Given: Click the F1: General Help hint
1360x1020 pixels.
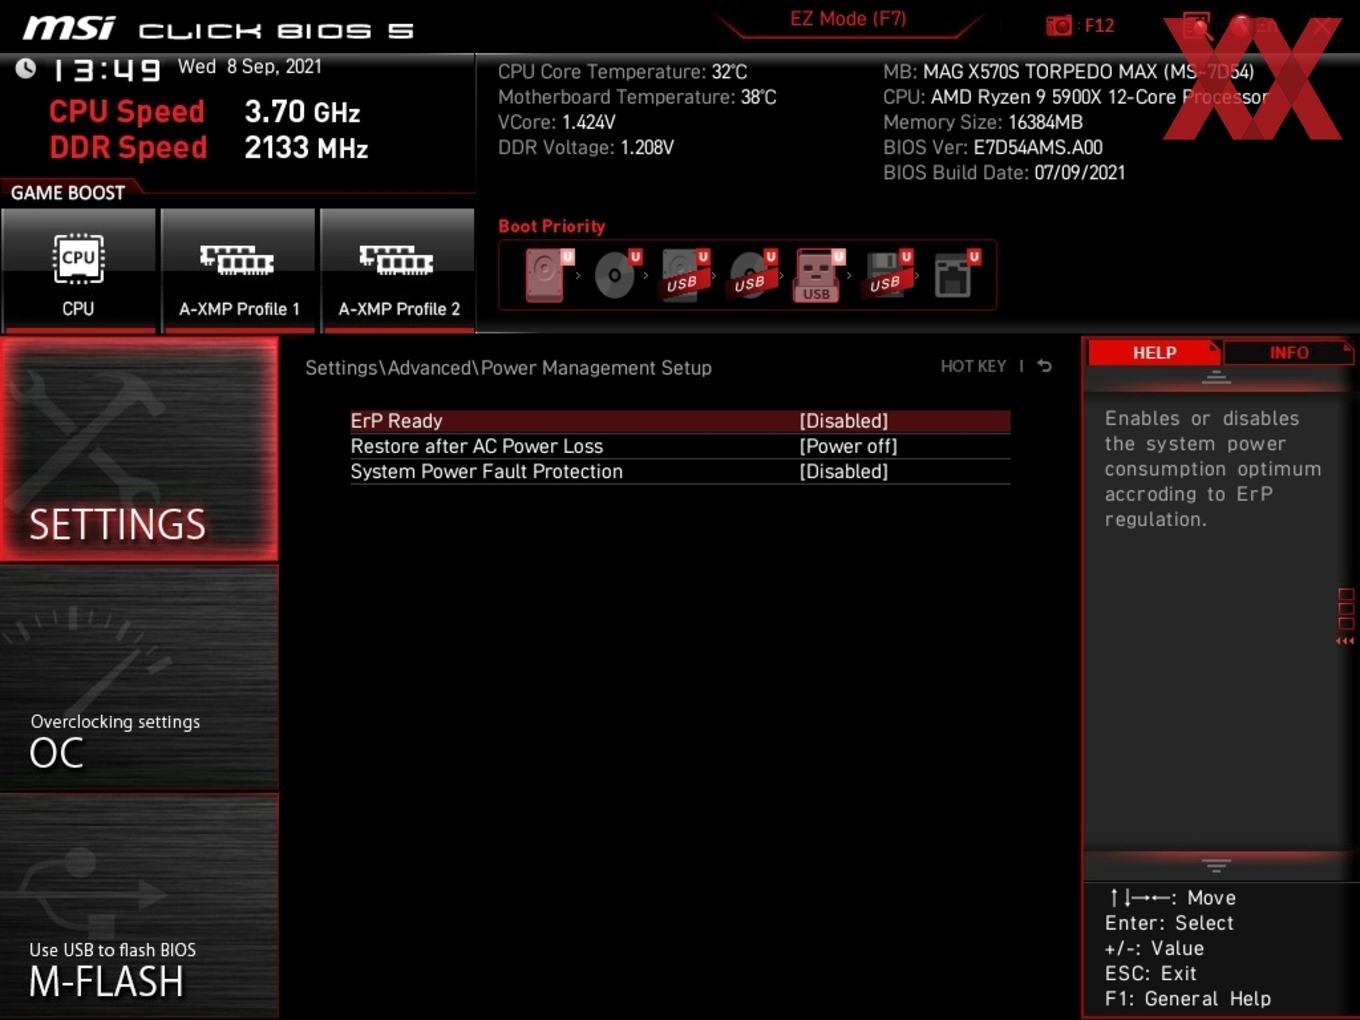Looking at the screenshot, I should [x=1187, y=998].
